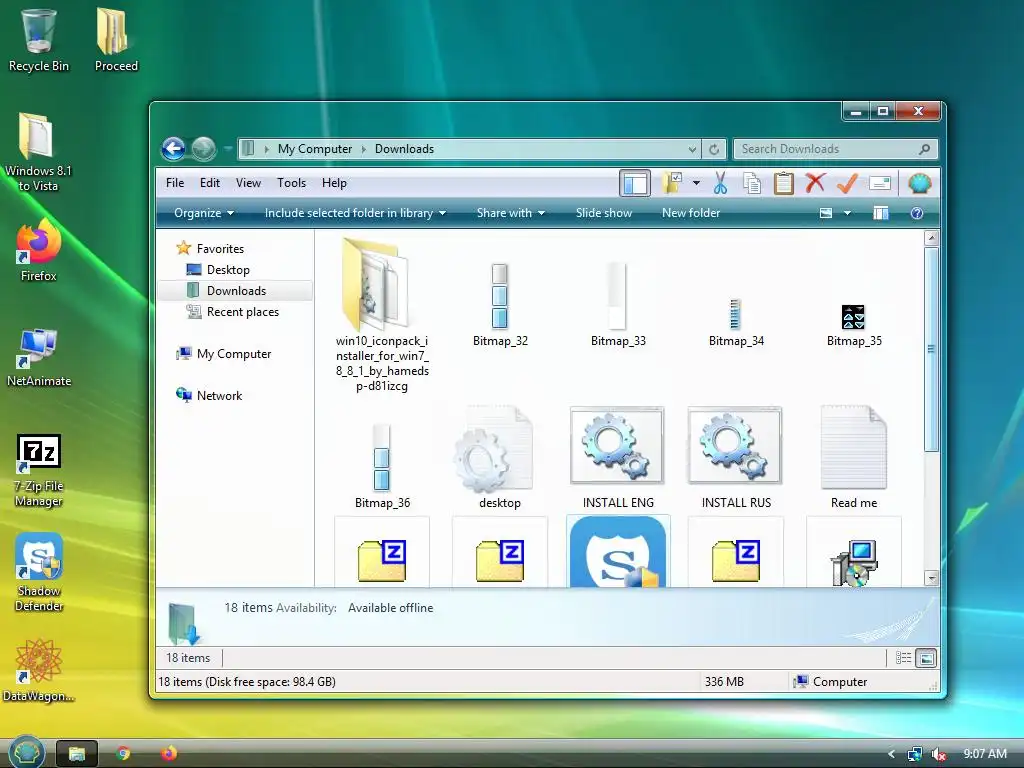Select the Shadow Defender file in folder
Image resolution: width=1024 pixels, height=768 pixels.
pos(618,552)
